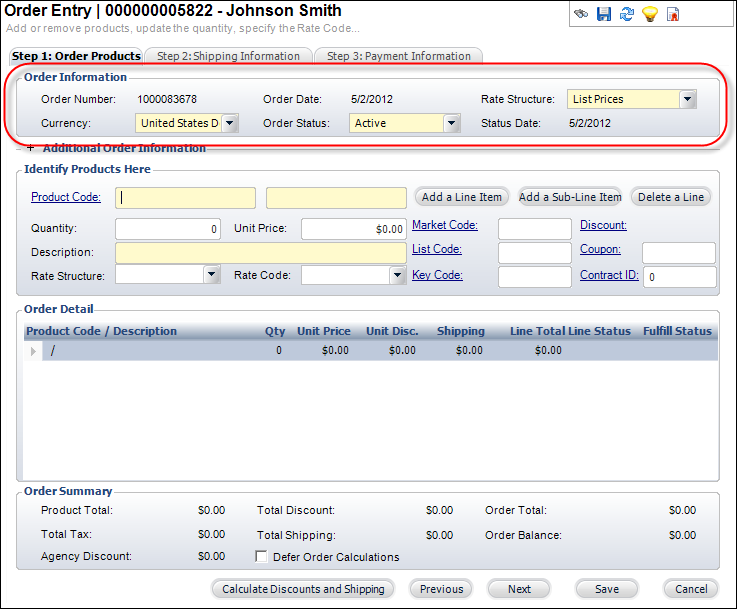Click the floppy disk save icon
737x609 pixels.
click(604, 14)
